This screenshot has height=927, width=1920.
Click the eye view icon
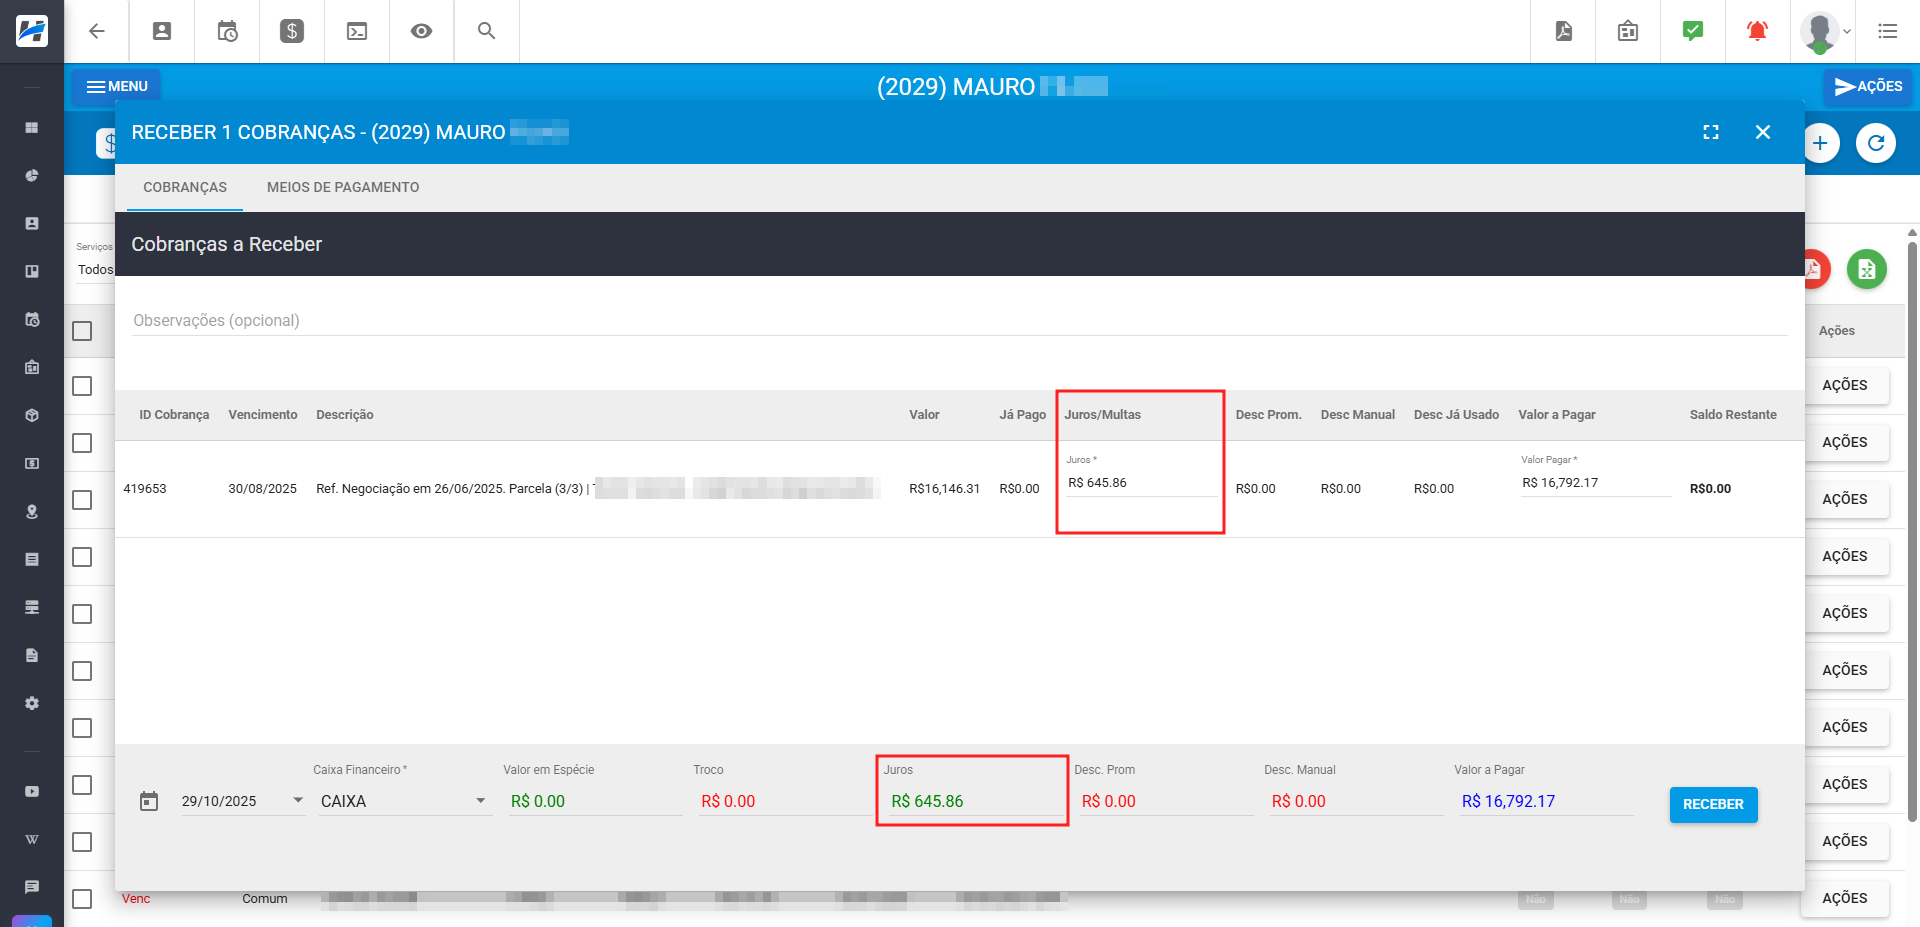pyautogui.click(x=422, y=31)
